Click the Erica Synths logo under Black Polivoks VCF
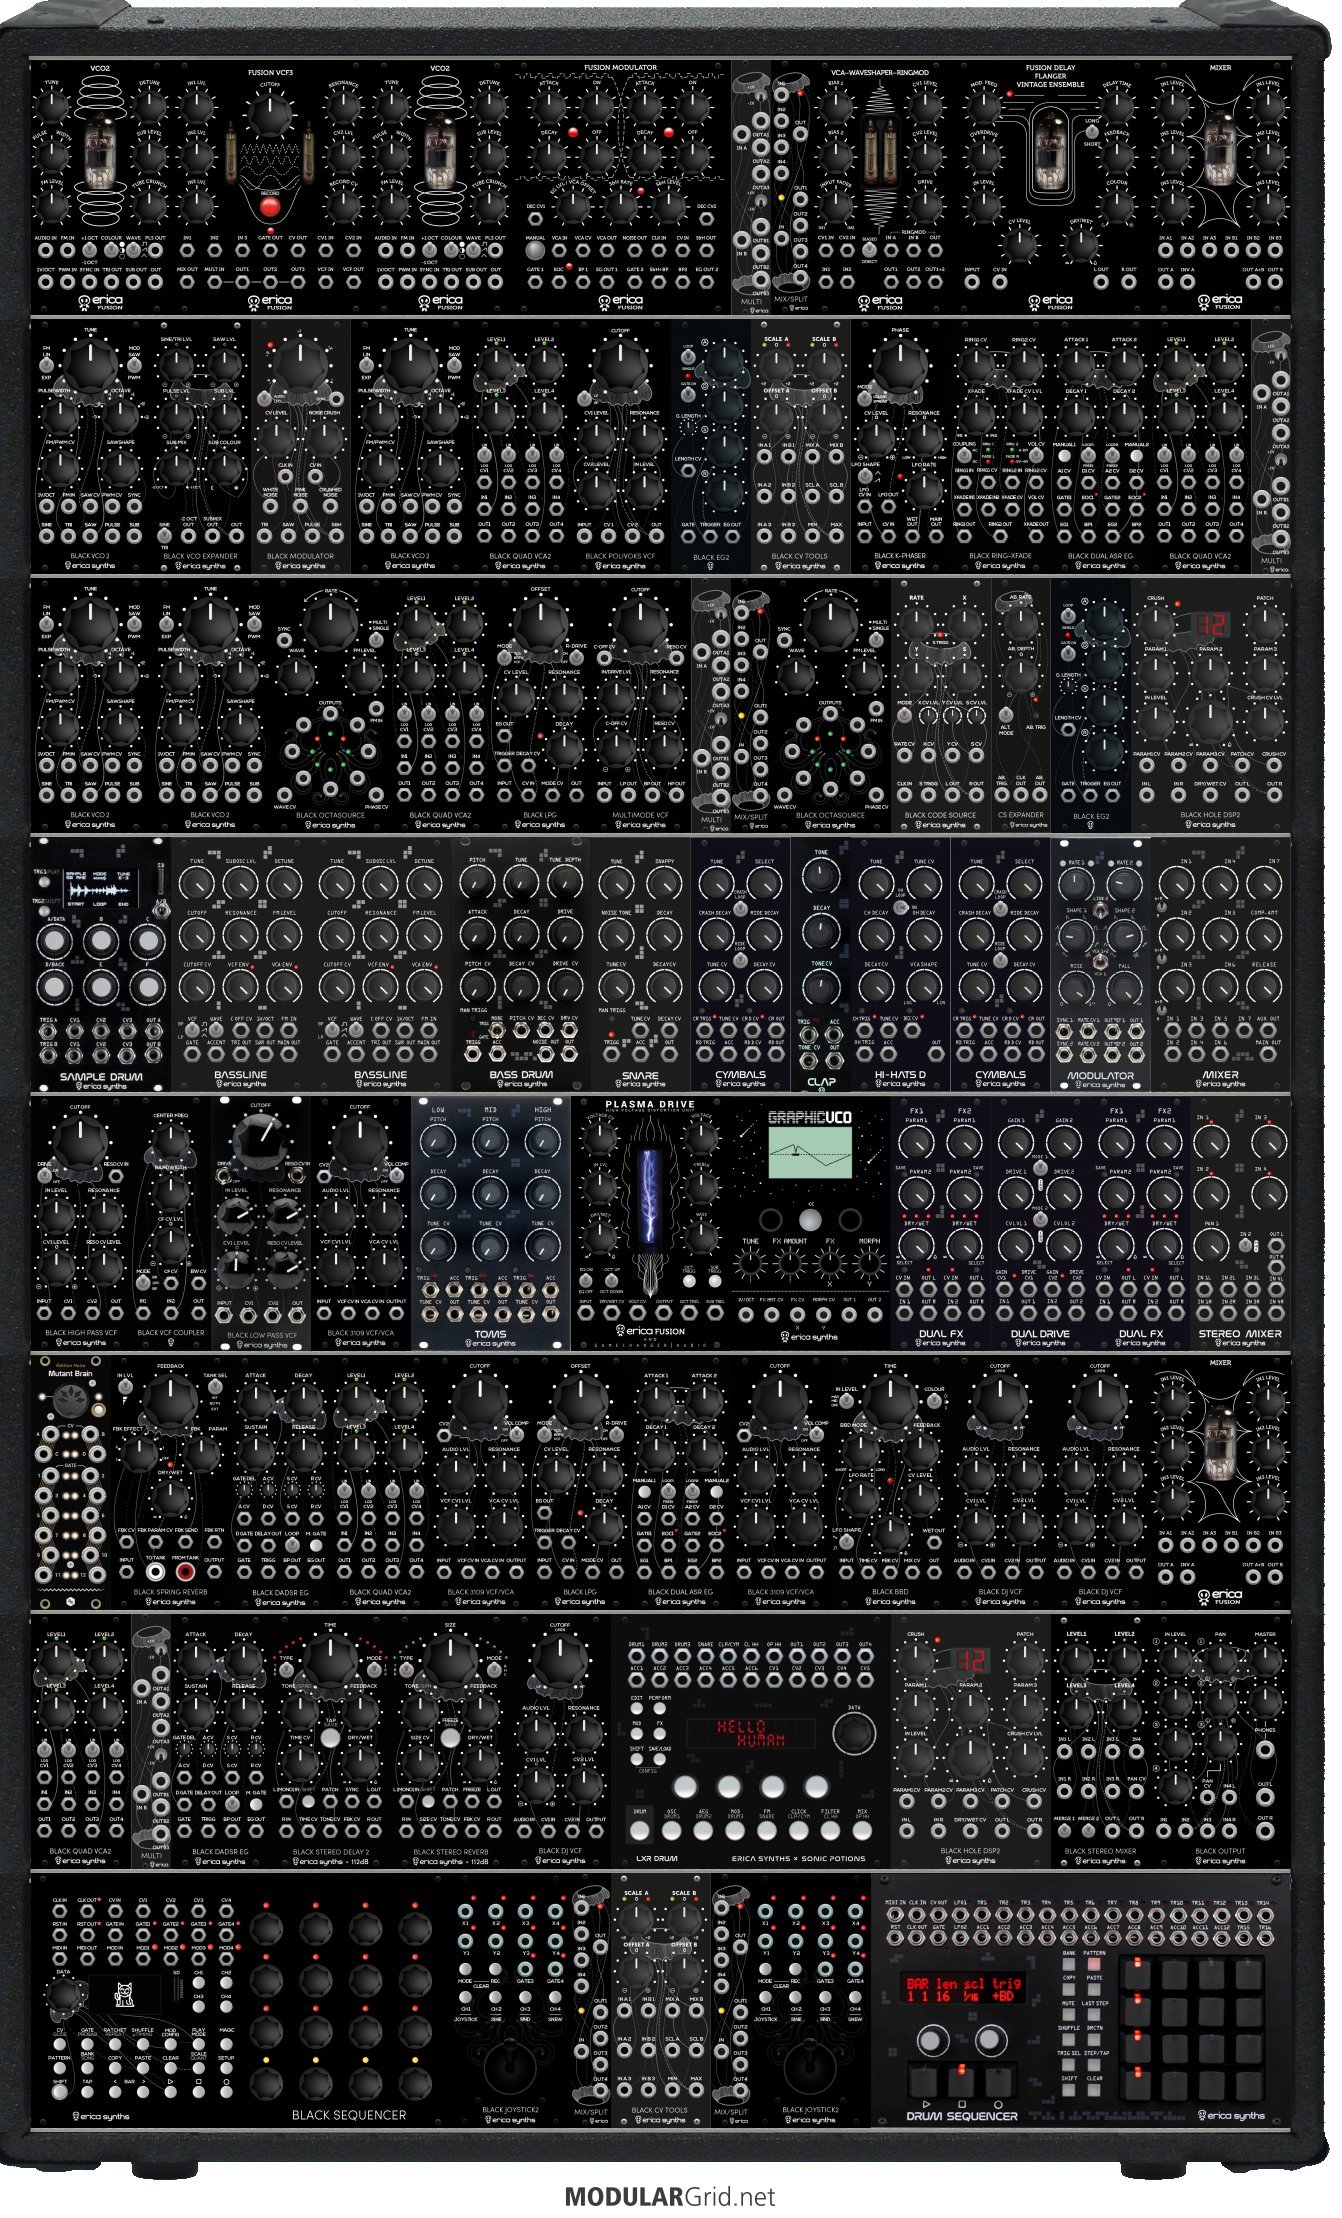Image resolution: width=1342 pixels, height=2218 pixels. [x=621, y=565]
